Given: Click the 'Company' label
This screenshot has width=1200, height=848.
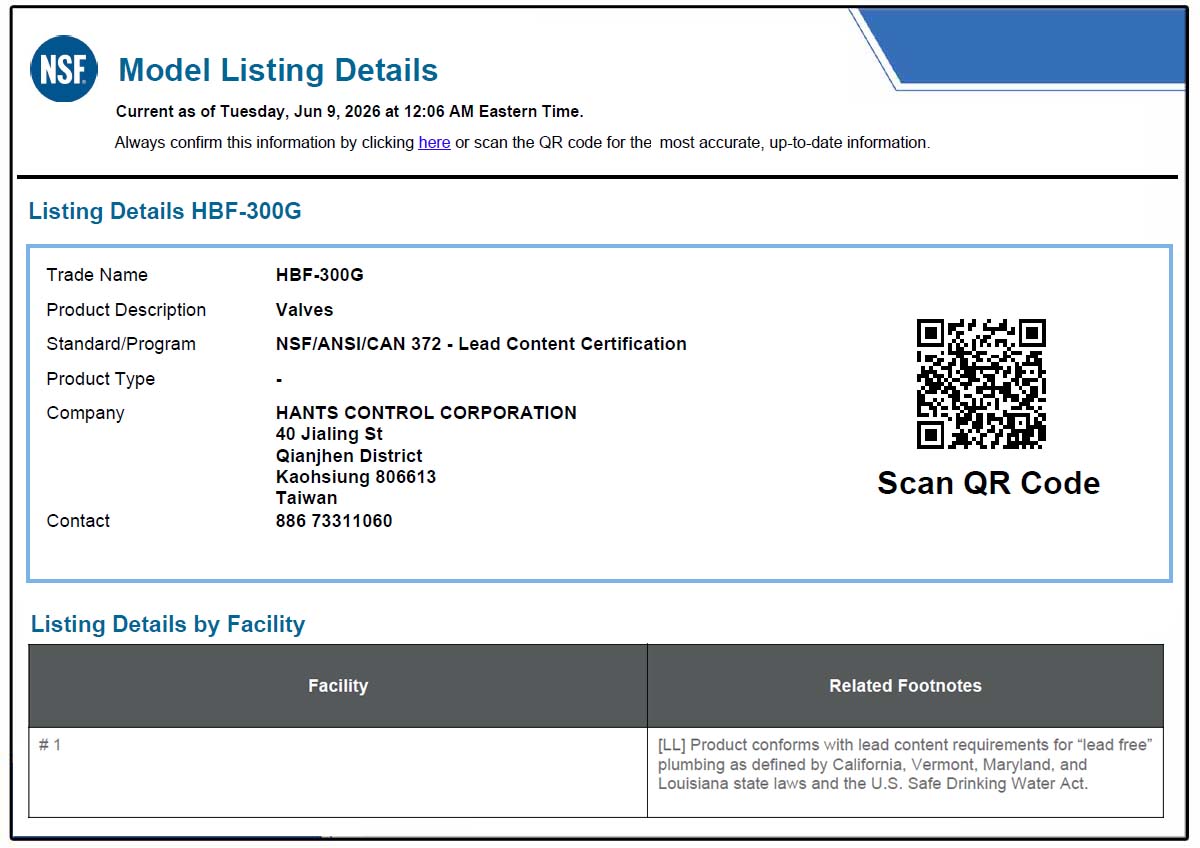Looking at the screenshot, I should [85, 413].
